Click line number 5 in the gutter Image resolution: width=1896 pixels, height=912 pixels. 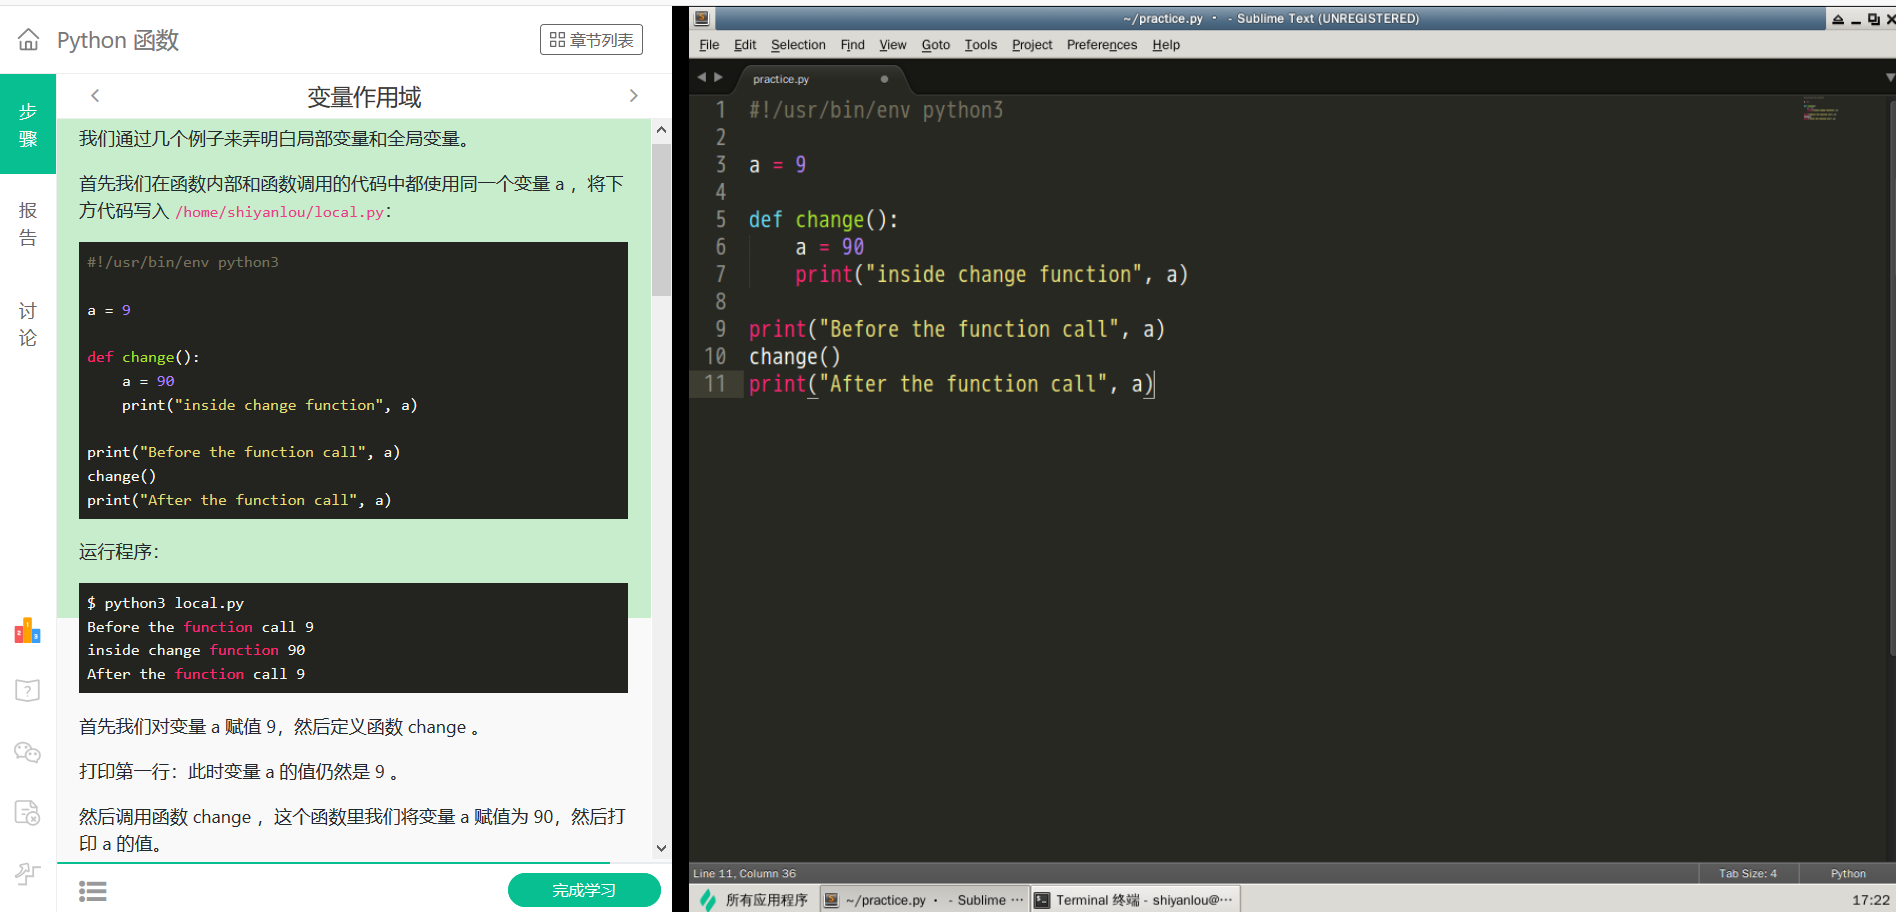[x=720, y=219]
